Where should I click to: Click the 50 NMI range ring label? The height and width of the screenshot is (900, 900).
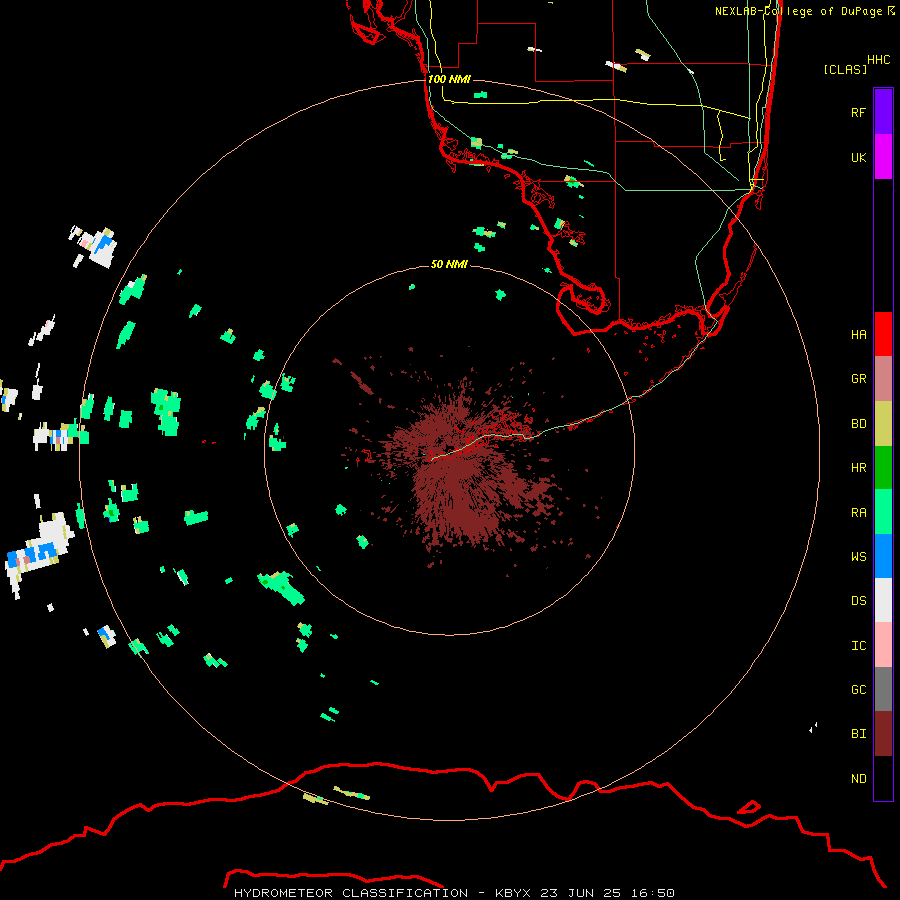click(x=449, y=264)
